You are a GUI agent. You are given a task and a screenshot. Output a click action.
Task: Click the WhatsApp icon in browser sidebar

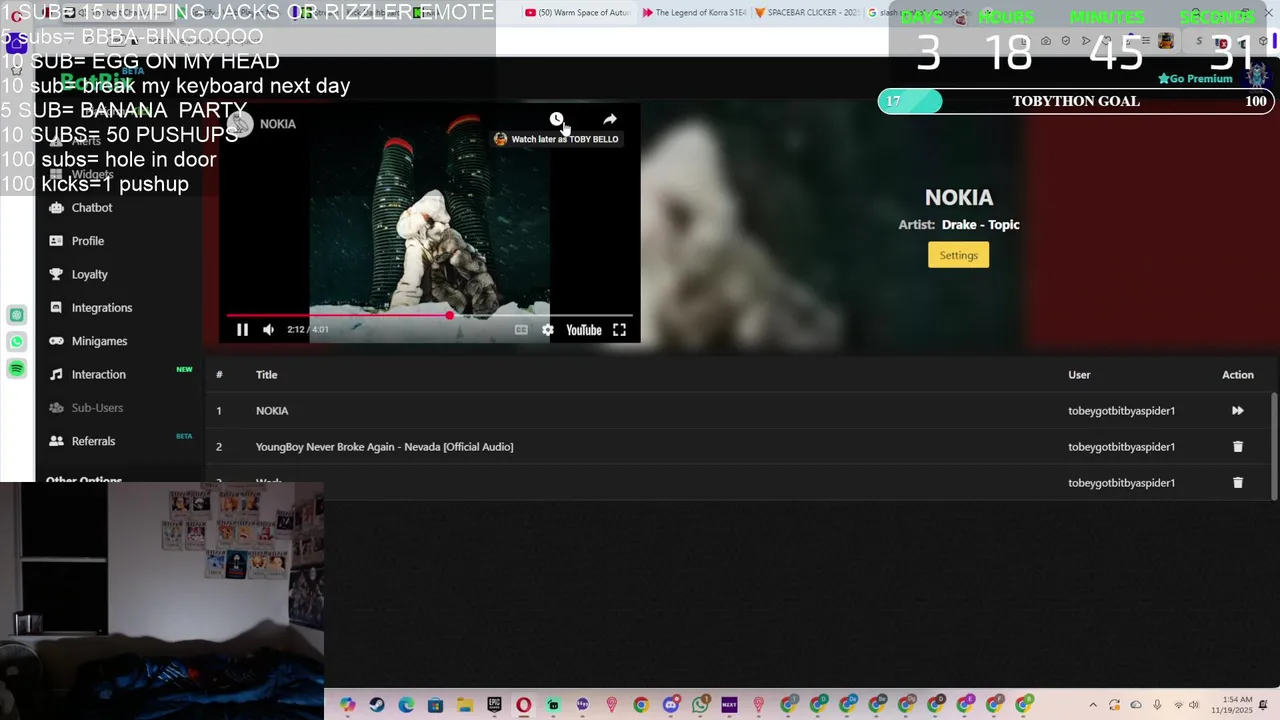click(x=17, y=342)
